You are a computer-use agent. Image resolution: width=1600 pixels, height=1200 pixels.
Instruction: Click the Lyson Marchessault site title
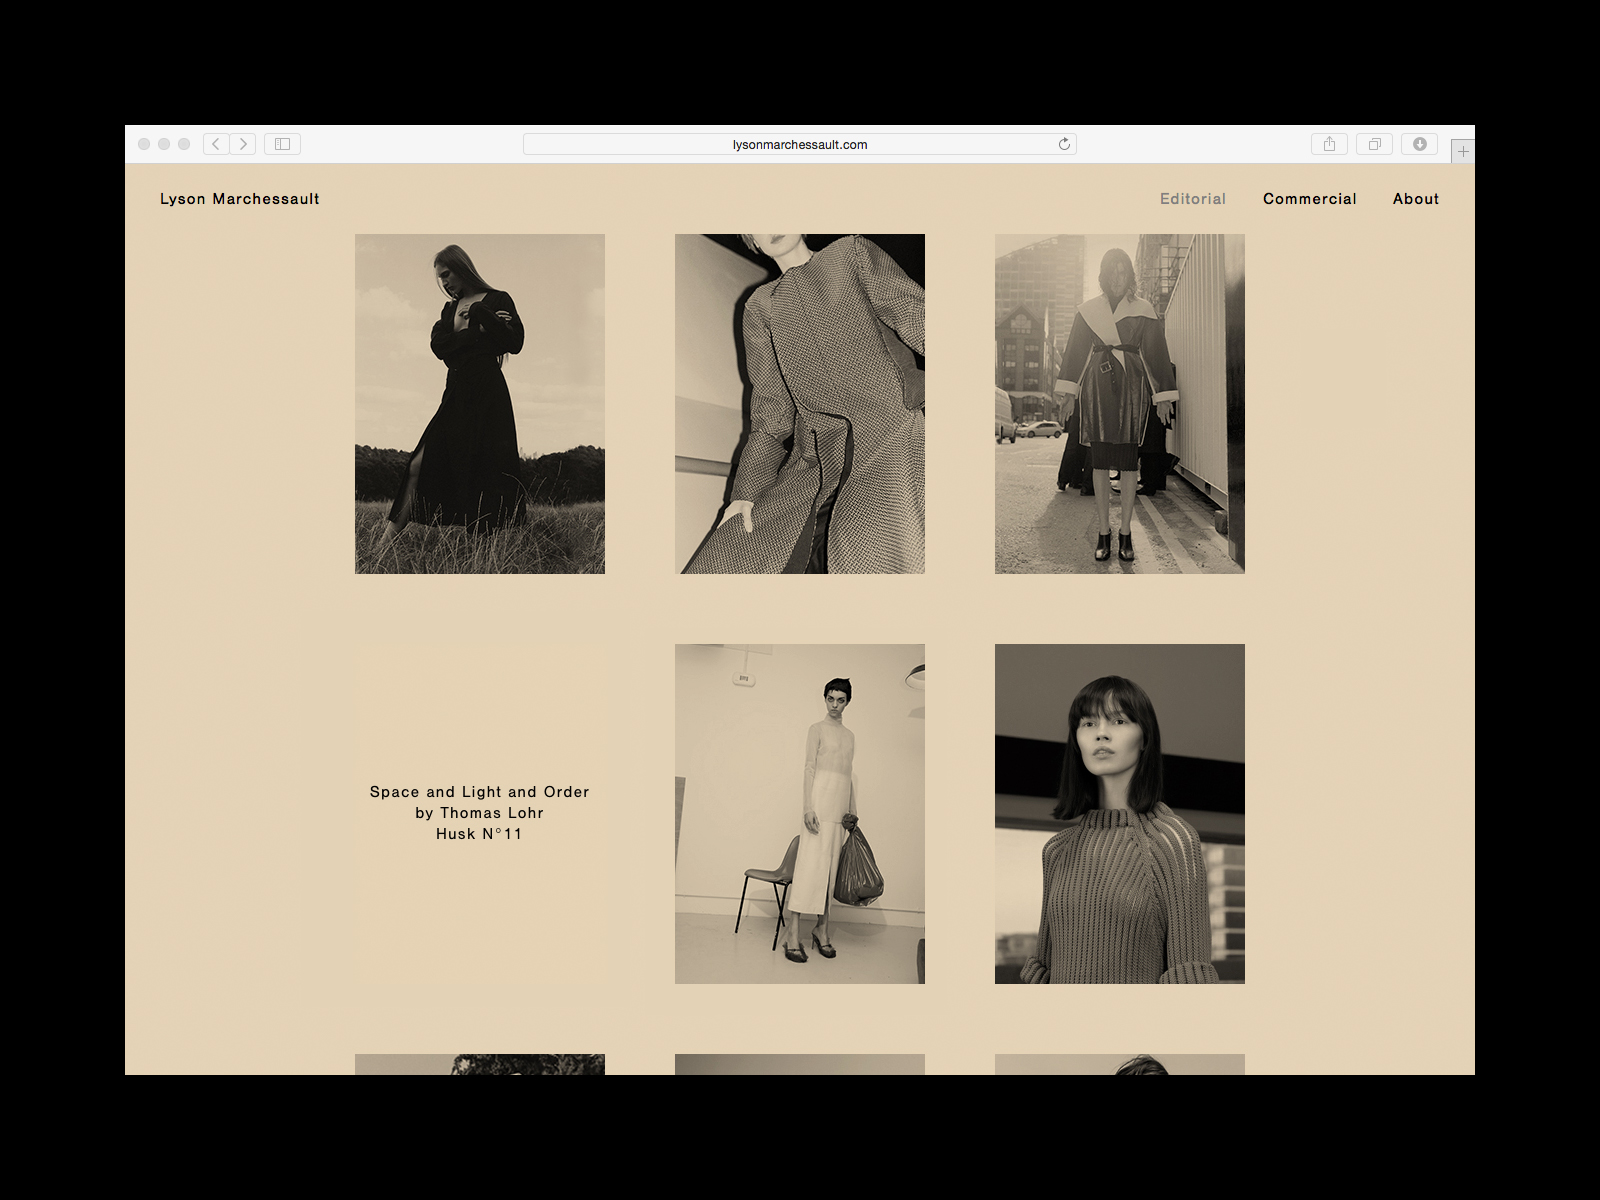[240, 199]
